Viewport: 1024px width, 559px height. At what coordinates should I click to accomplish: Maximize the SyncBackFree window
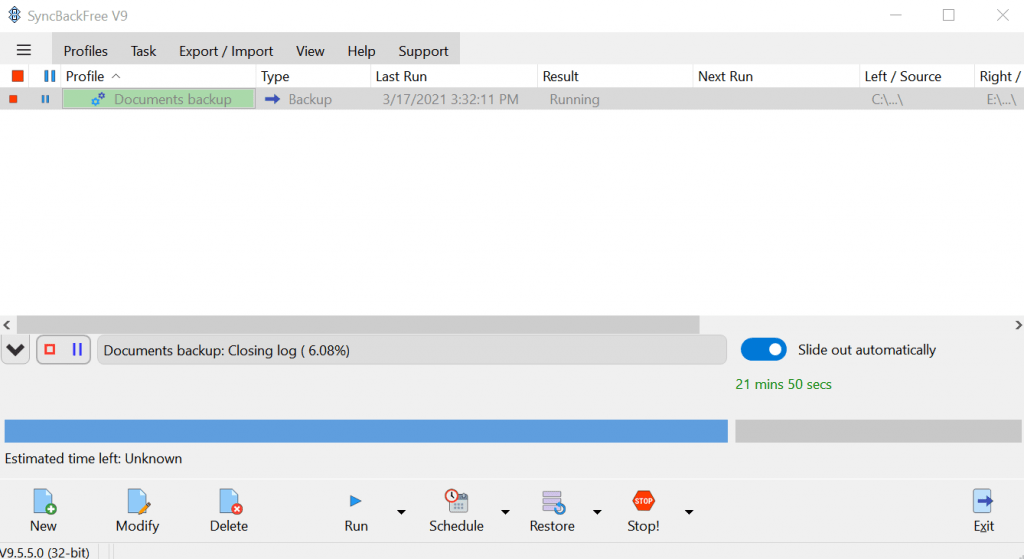point(949,15)
